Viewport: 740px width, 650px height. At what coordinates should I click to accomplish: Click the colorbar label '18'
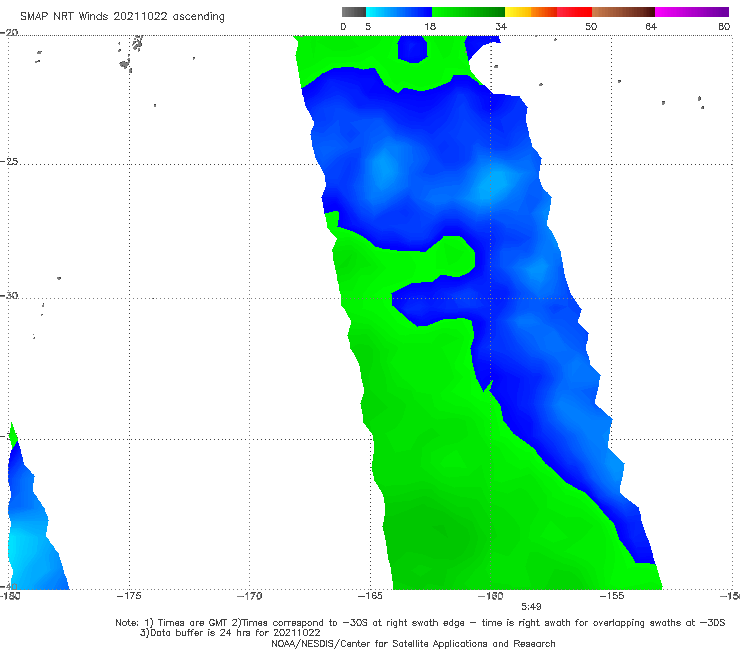coord(430,27)
